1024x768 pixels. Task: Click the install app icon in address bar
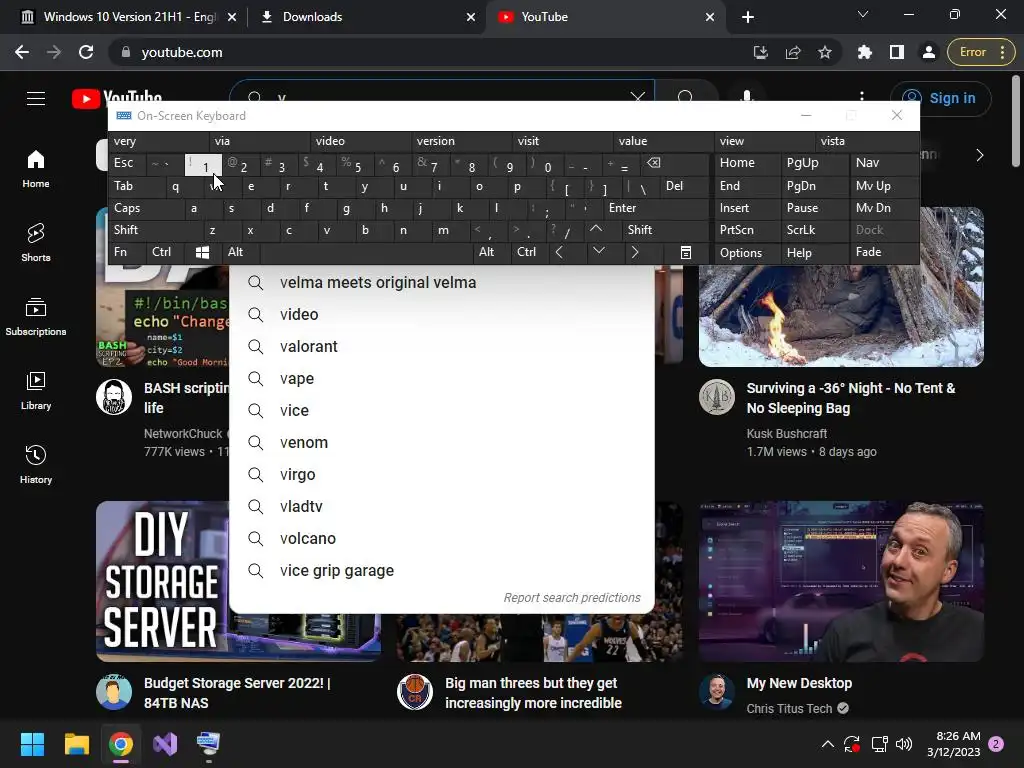coord(761,52)
